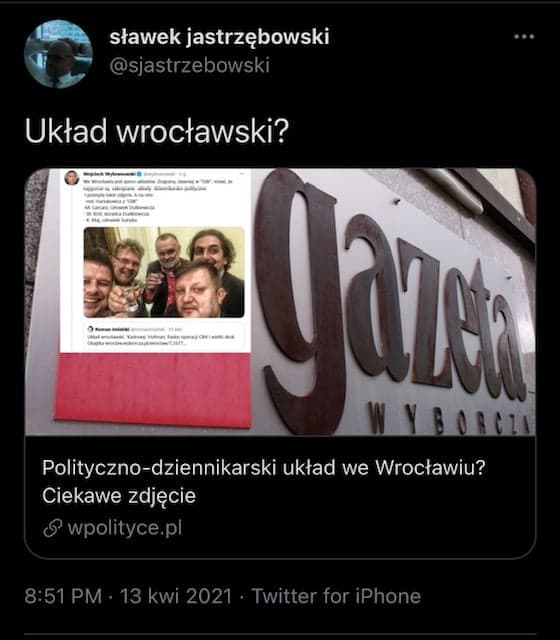Click the blue verified badge in embedded tweet
Screen dimensions: 560x640
(139, 174)
